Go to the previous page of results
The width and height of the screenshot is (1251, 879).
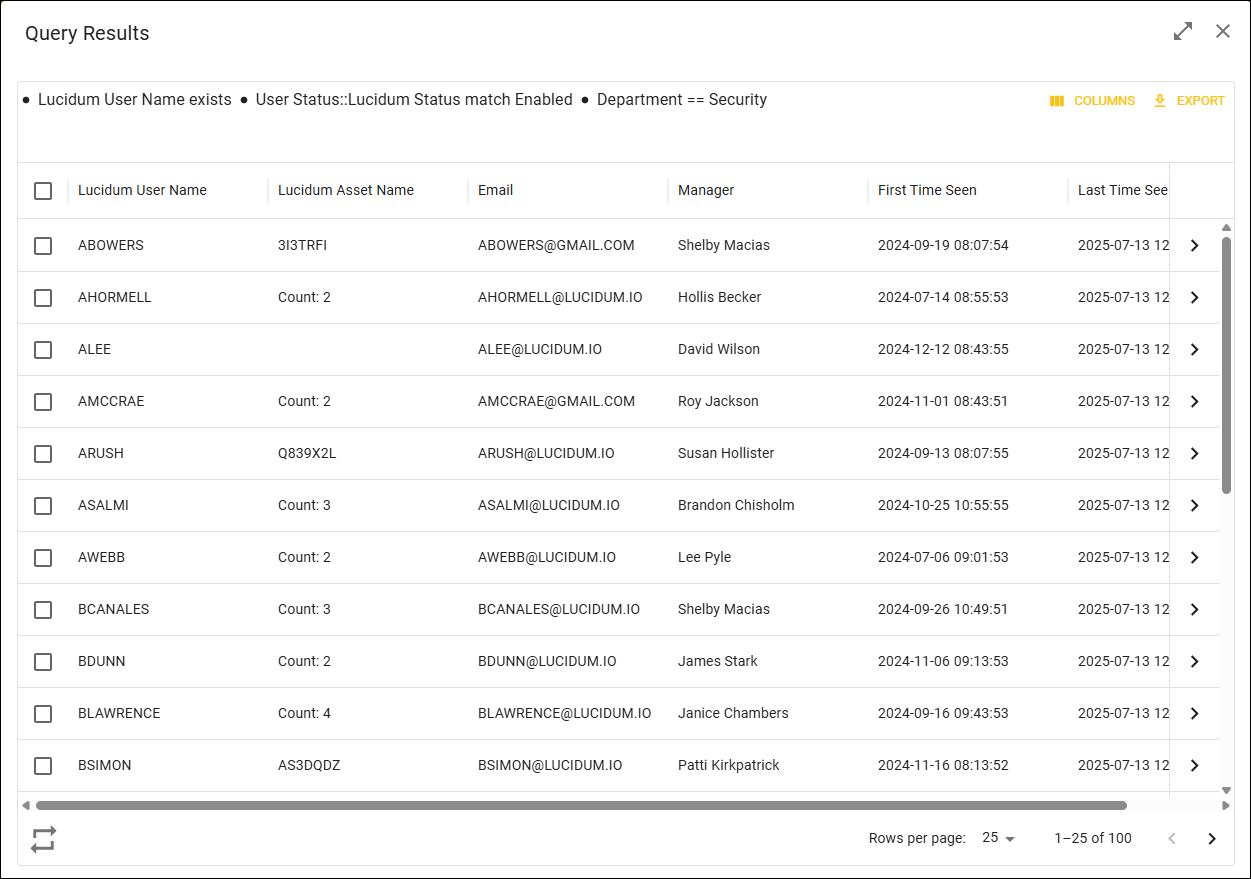point(1172,839)
